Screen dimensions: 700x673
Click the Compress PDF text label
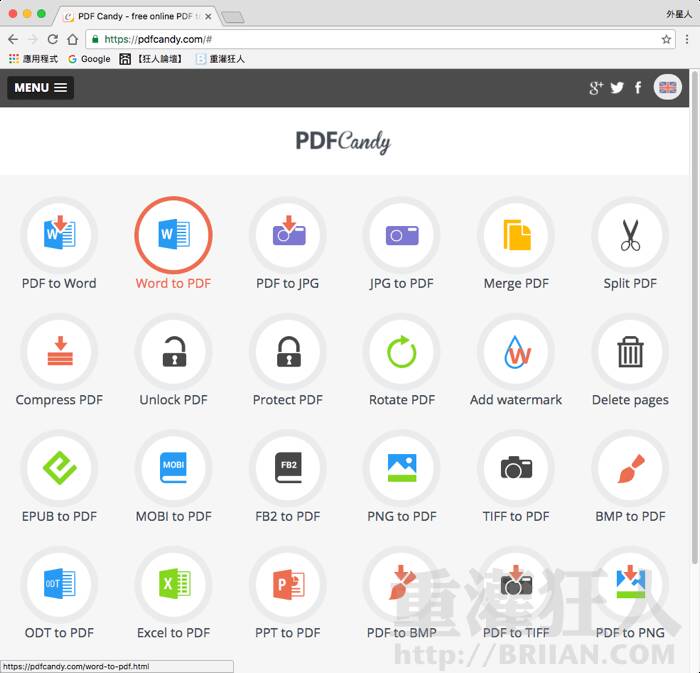[x=59, y=400]
